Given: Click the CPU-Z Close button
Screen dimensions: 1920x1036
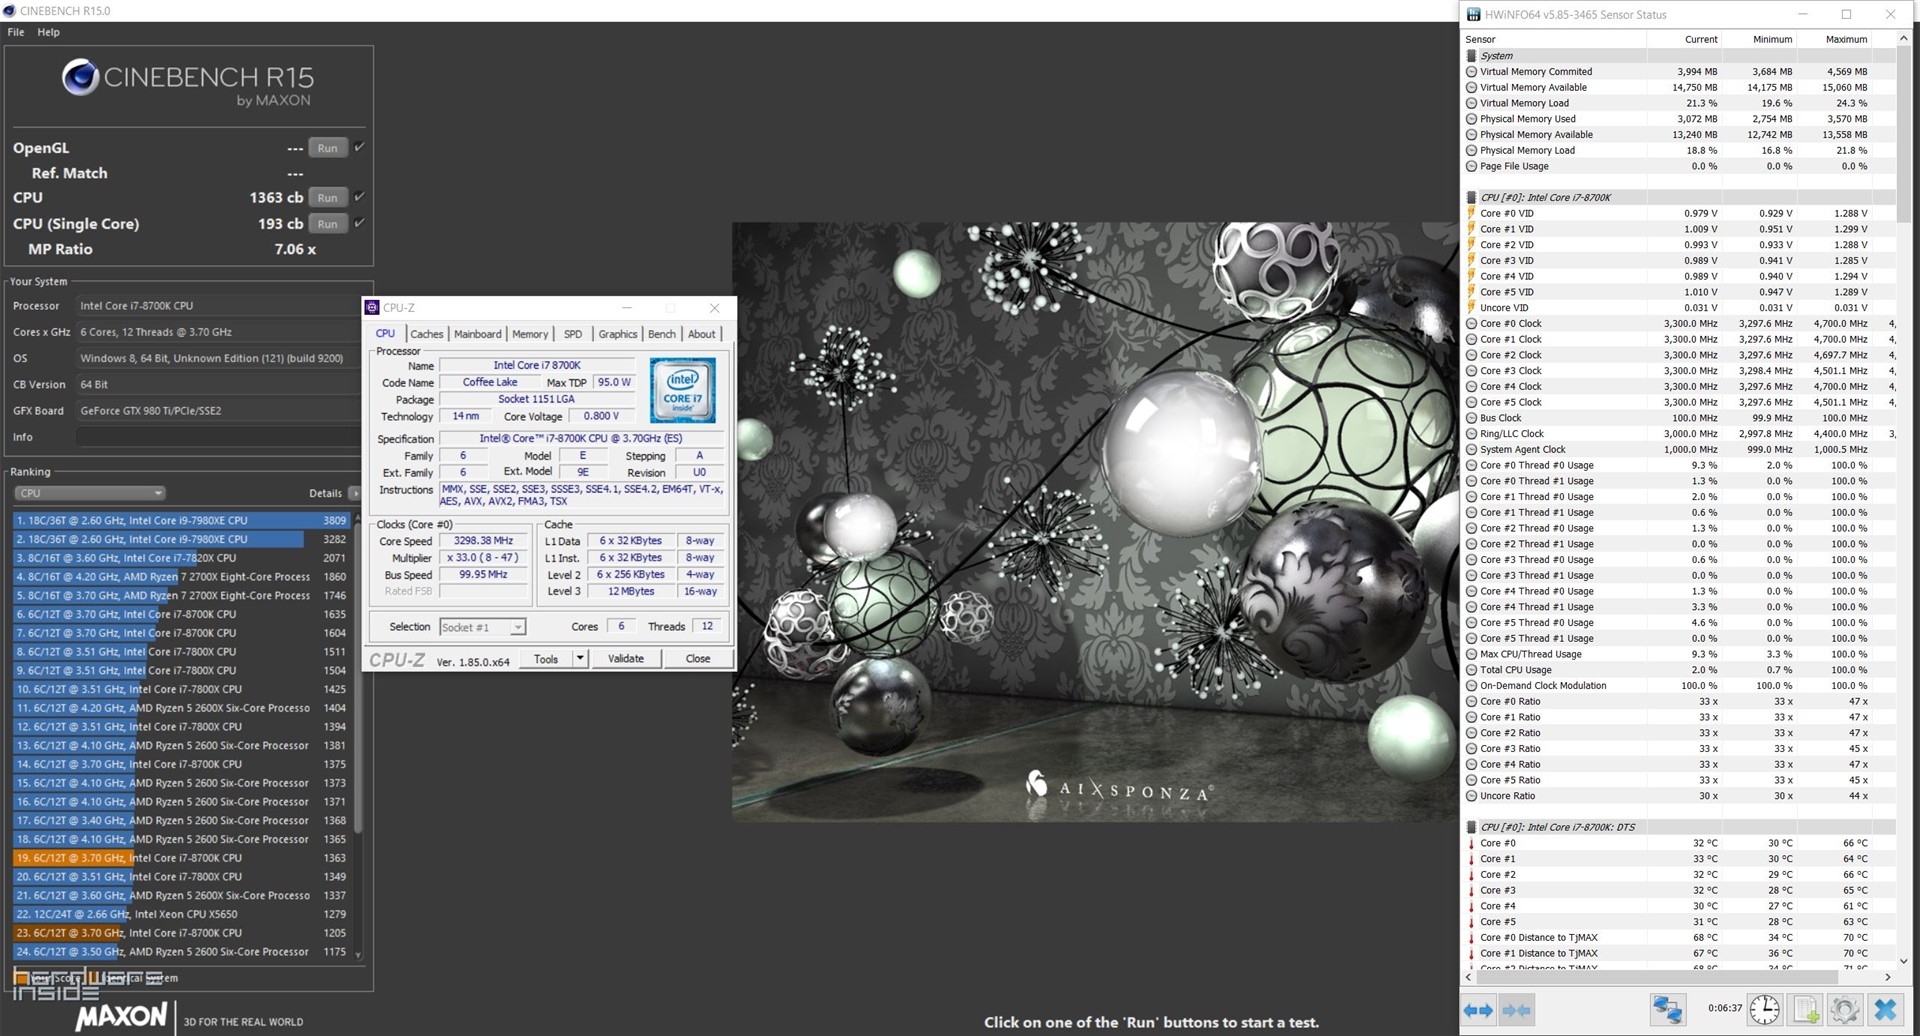Looking at the screenshot, I should pyautogui.click(x=698, y=659).
